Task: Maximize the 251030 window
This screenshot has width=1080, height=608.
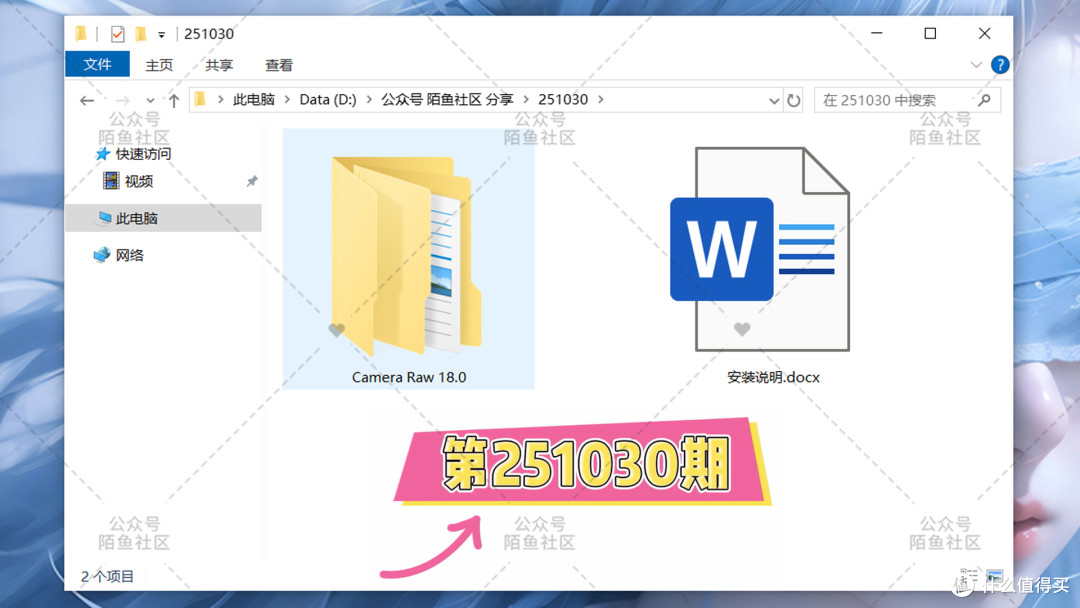Action: click(931, 33)
